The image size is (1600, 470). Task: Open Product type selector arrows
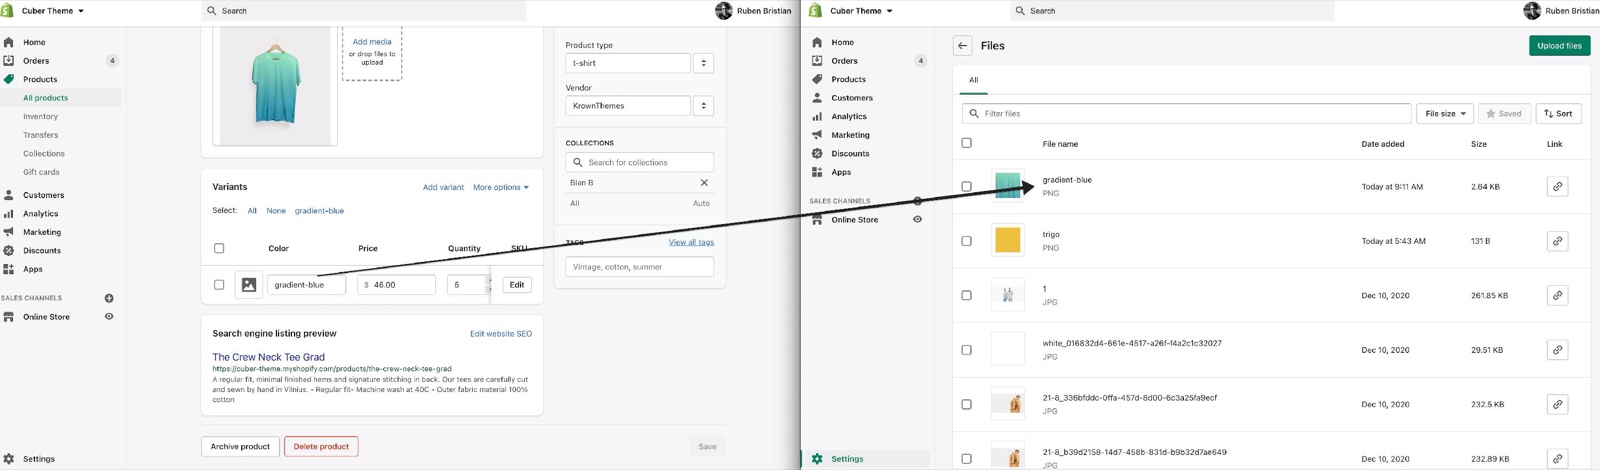point(703,63)
